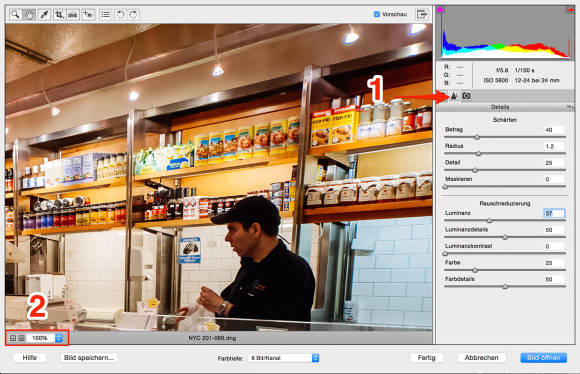Click the Luminanz value field showing 37

(x=554, y=213)
